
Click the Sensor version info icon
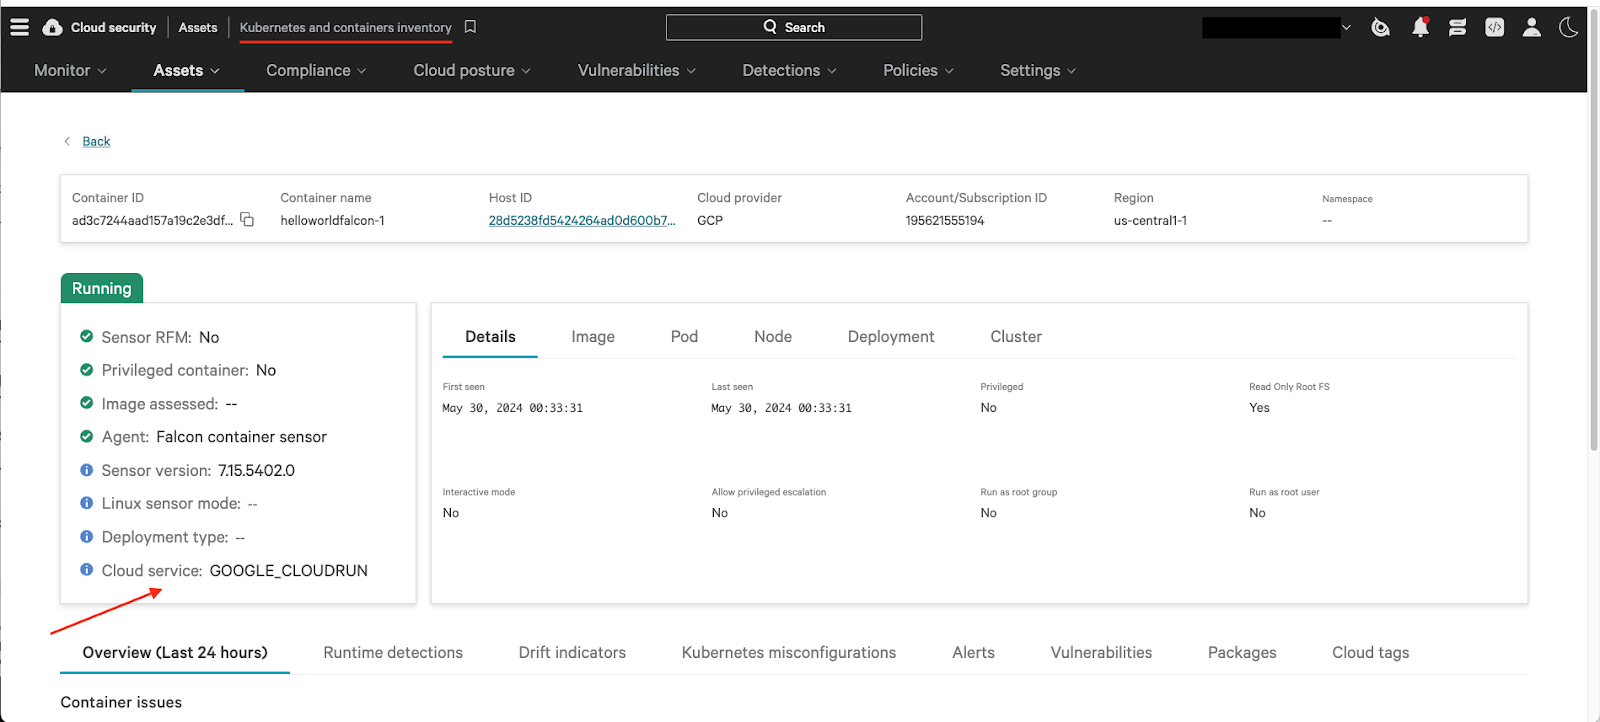[x=86, y=470]
